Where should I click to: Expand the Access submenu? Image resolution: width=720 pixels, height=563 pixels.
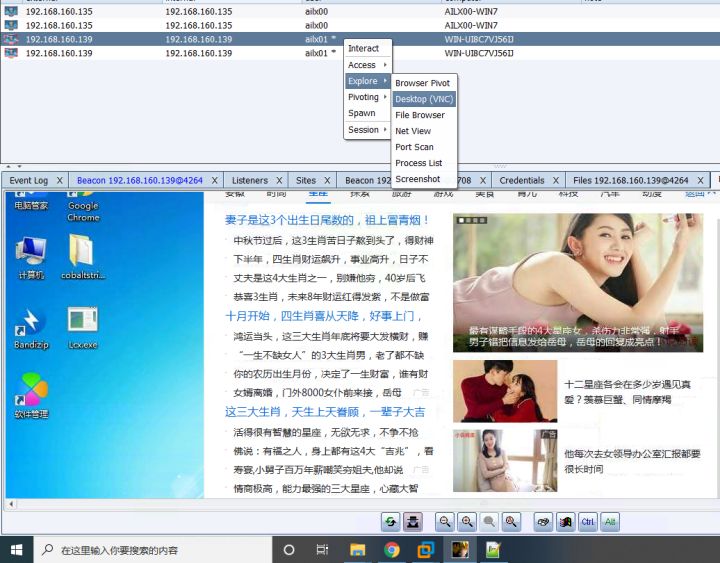click(x=367, y=65)
